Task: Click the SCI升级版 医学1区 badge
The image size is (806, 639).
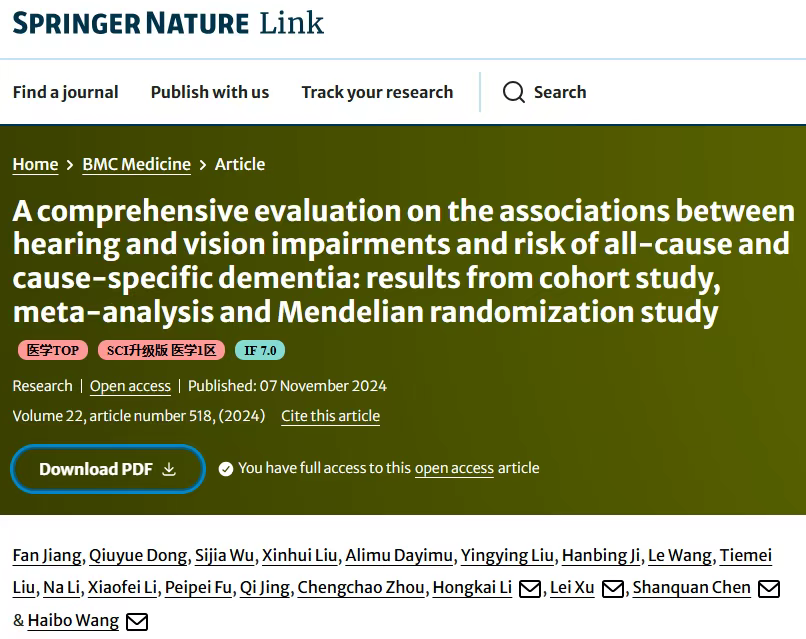Action: tap(161, 351)
